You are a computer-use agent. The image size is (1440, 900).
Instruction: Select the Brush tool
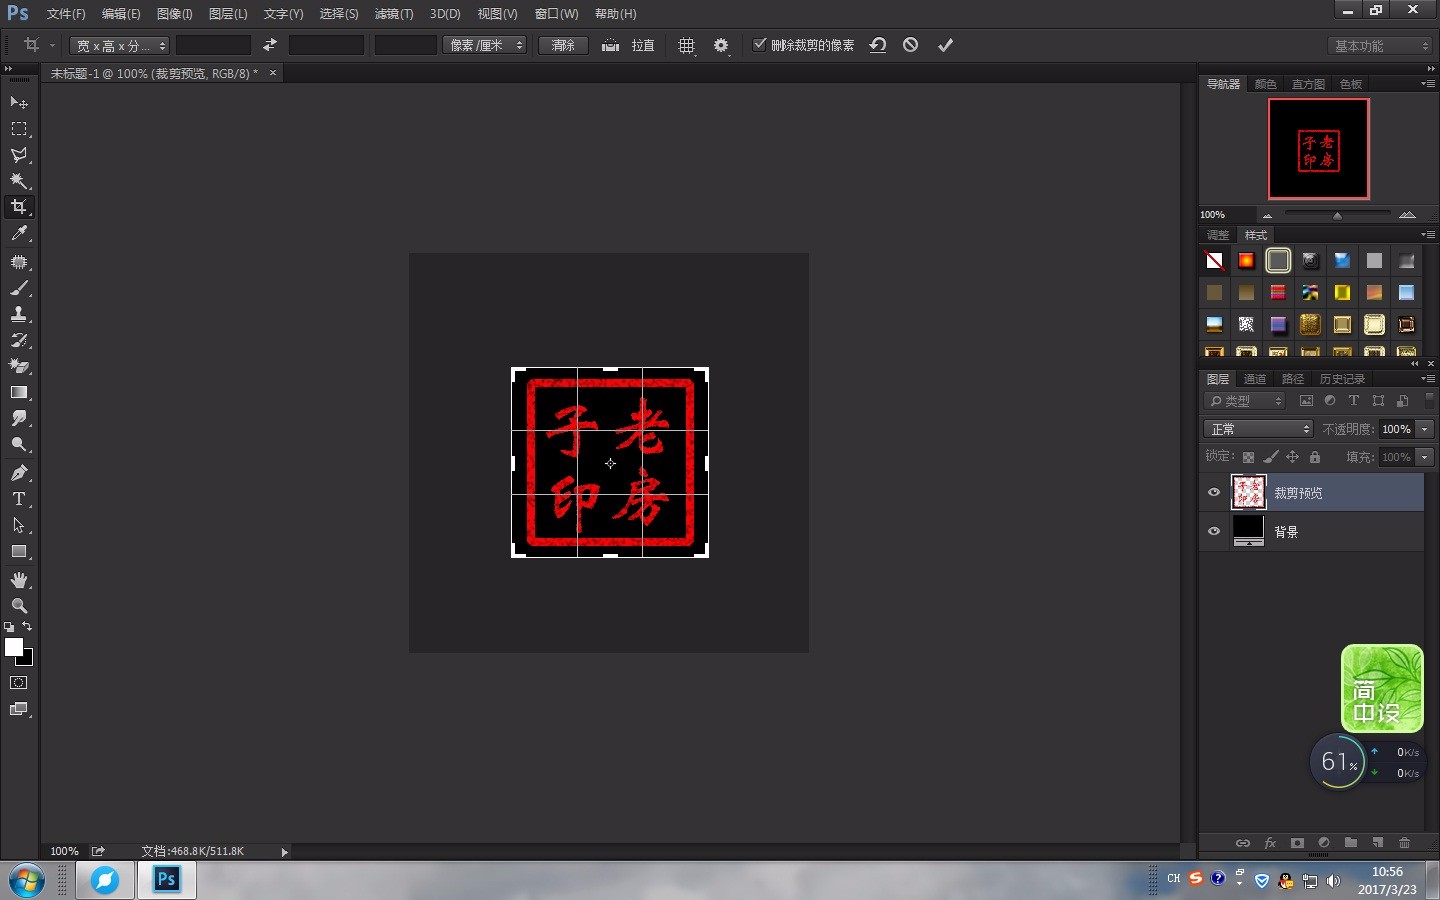[x=19, y=288]
